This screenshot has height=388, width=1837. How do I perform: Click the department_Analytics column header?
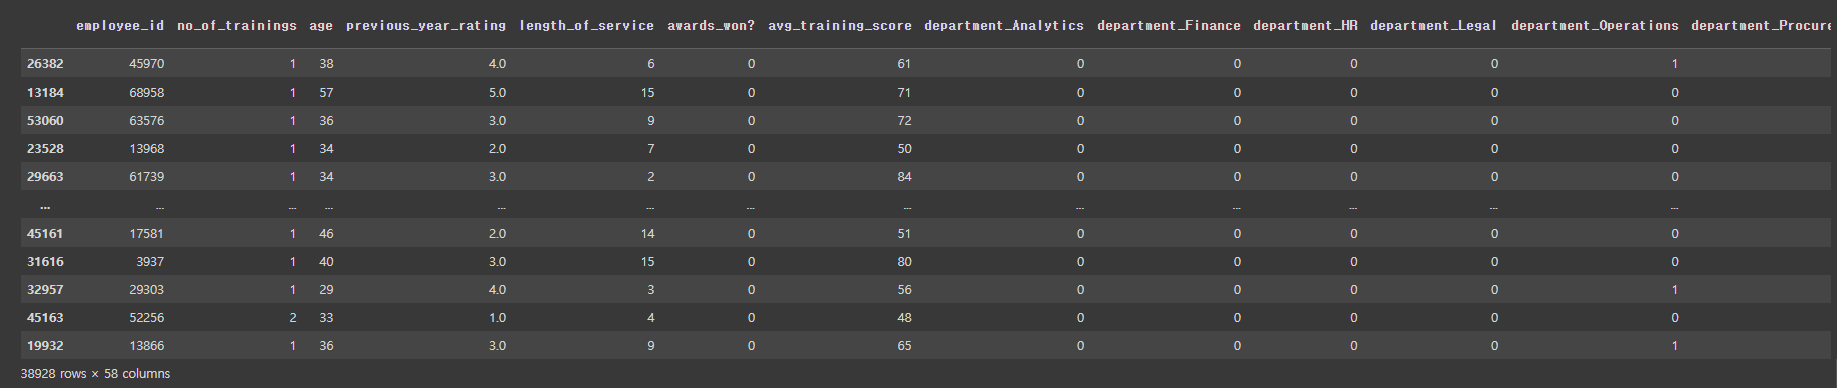click(1004, 25)
